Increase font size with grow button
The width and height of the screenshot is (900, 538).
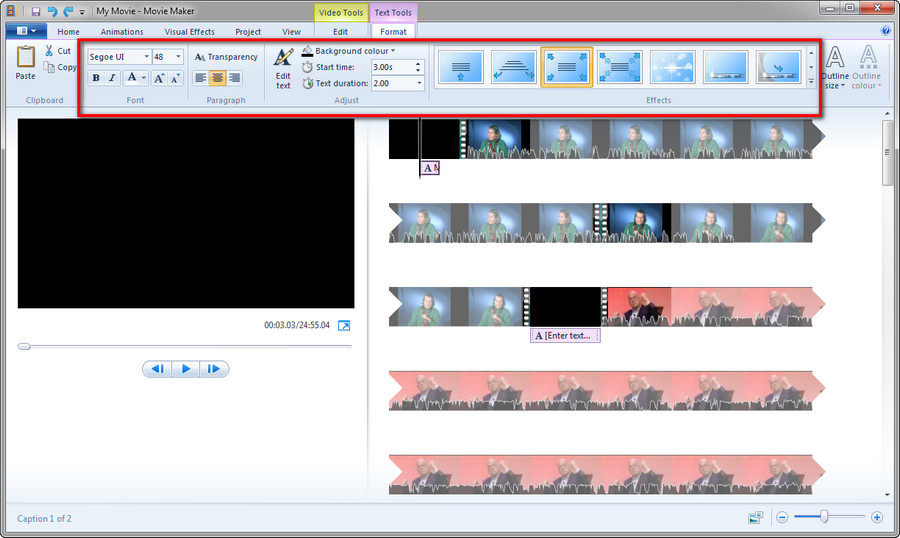159,78
